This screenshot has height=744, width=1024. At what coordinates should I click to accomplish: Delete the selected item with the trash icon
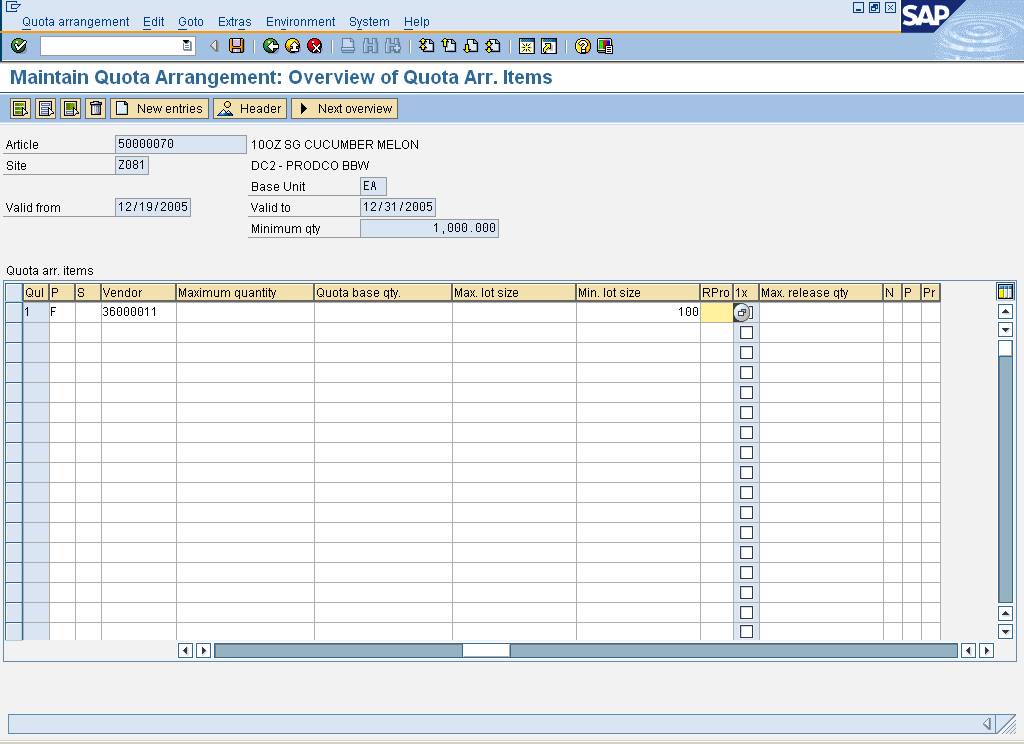(95, 108)
